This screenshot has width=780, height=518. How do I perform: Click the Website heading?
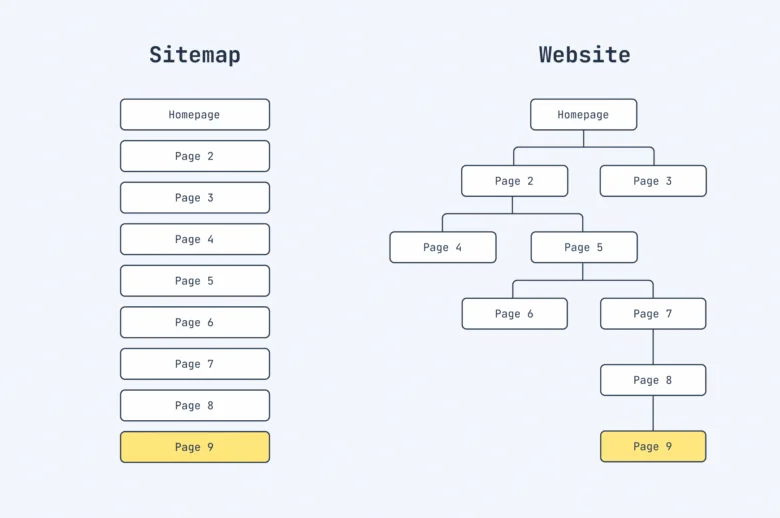tap(584, 55)
